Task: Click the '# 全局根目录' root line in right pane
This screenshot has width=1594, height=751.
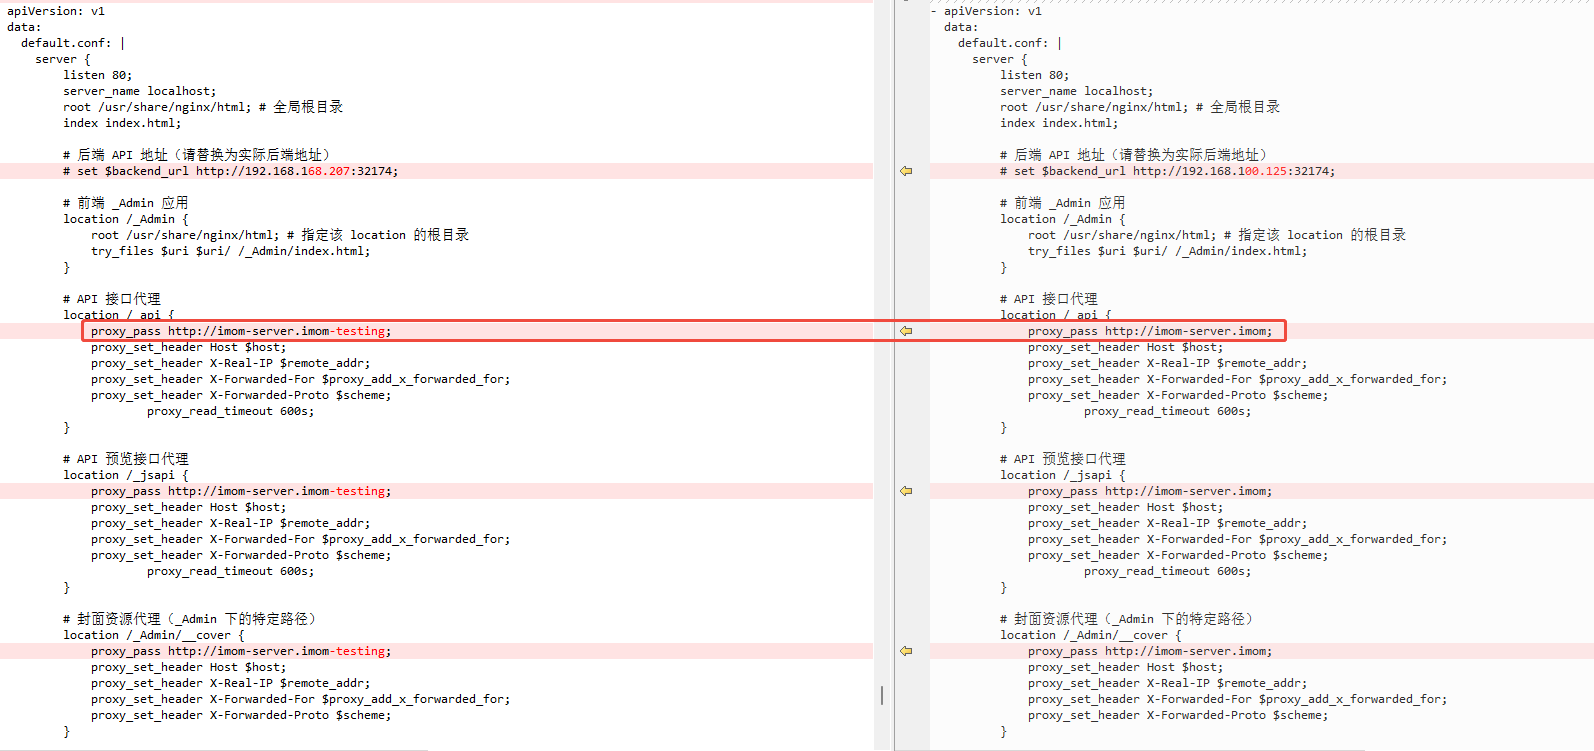Action: point(1140,107)
